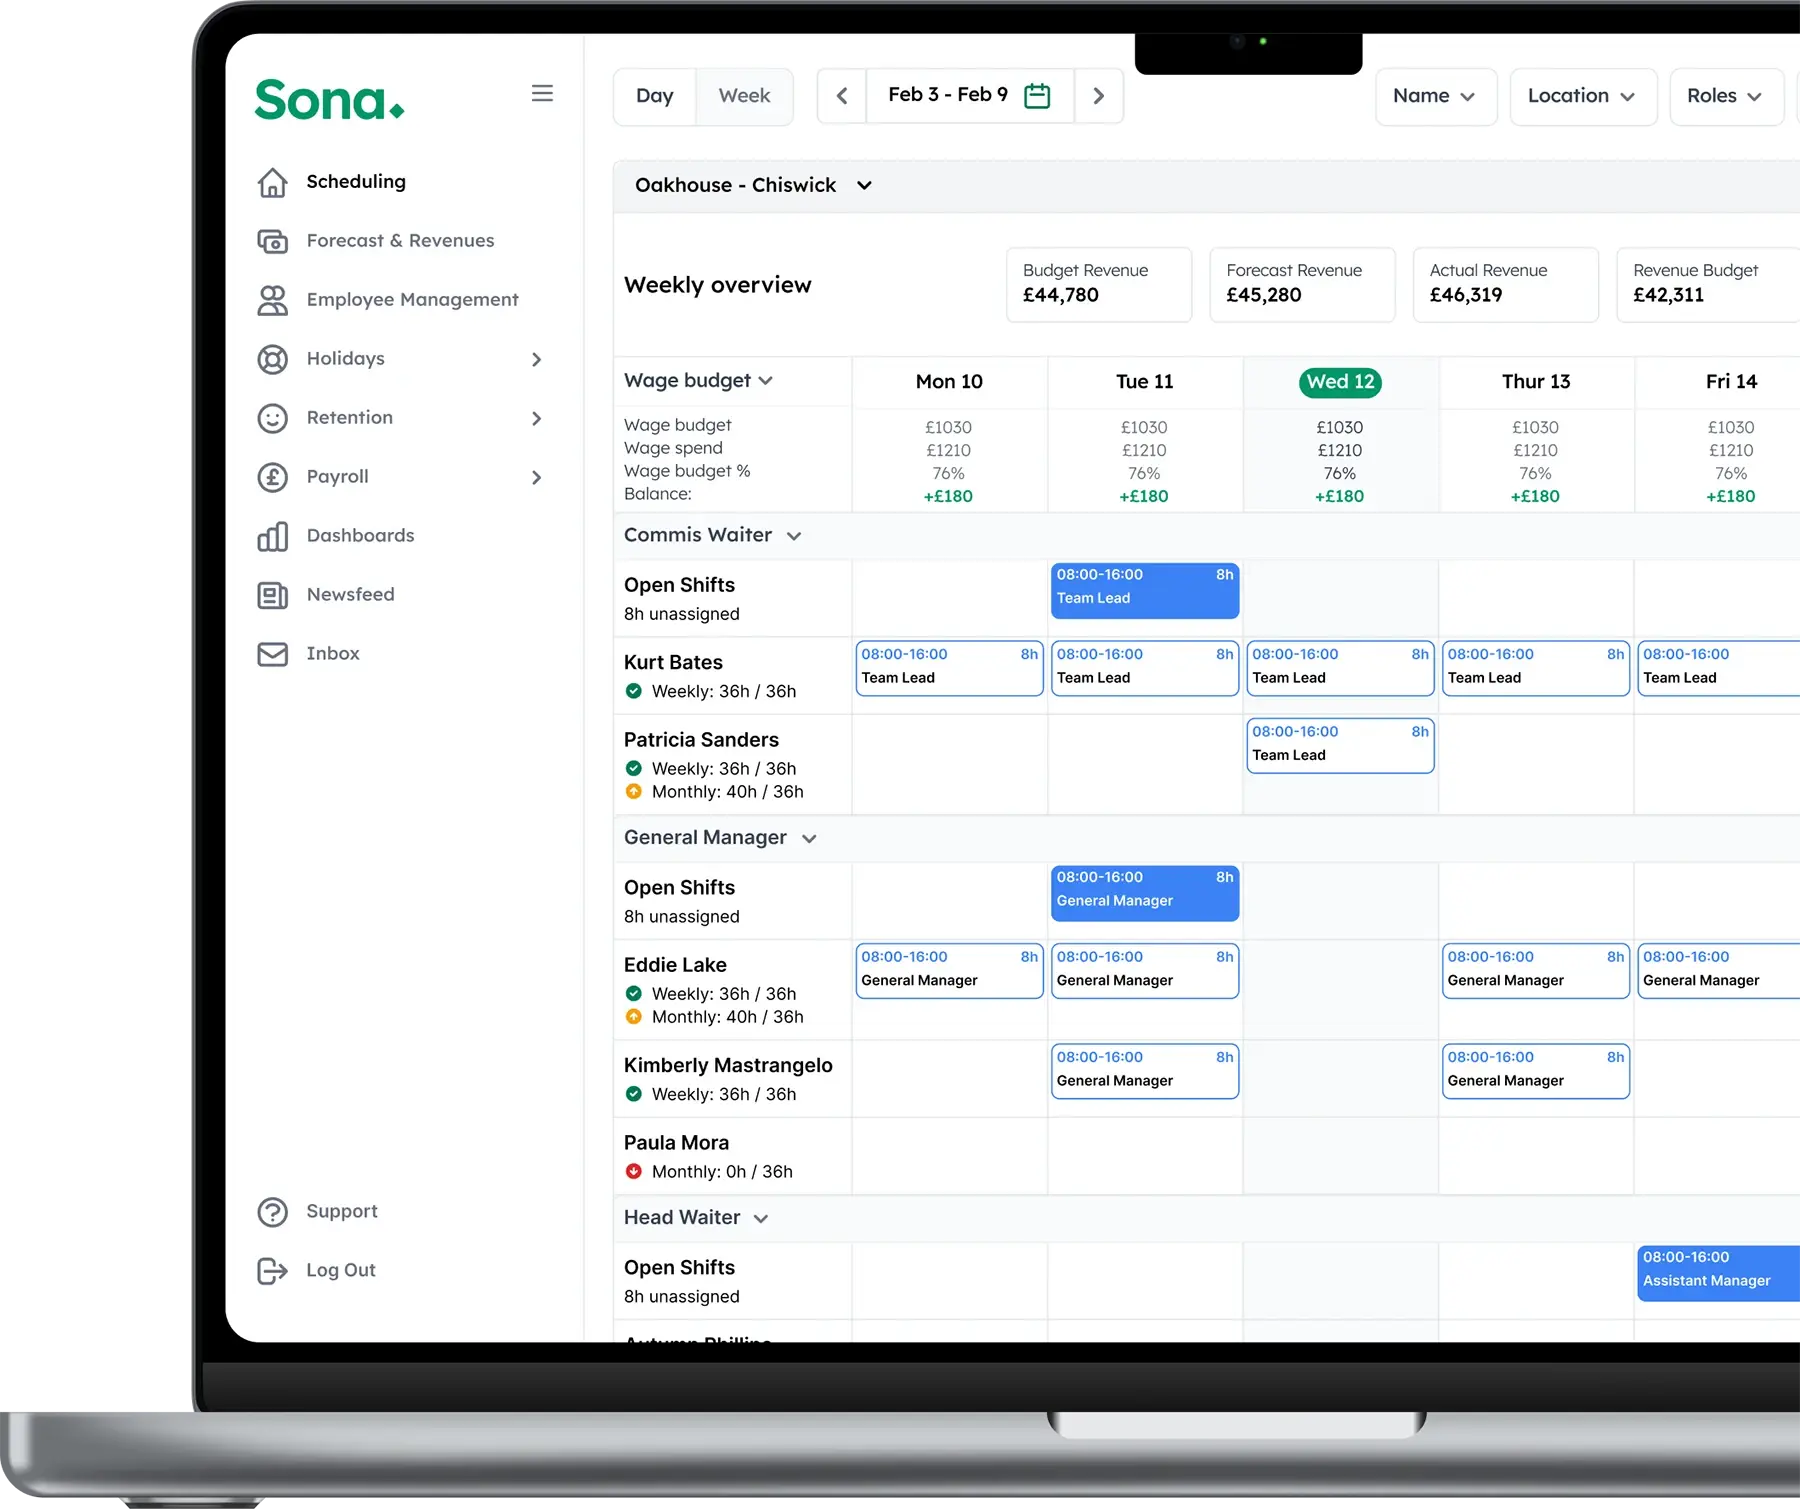
Task: Click Support link in sidebar
Action: click(x=341, y=1212)
